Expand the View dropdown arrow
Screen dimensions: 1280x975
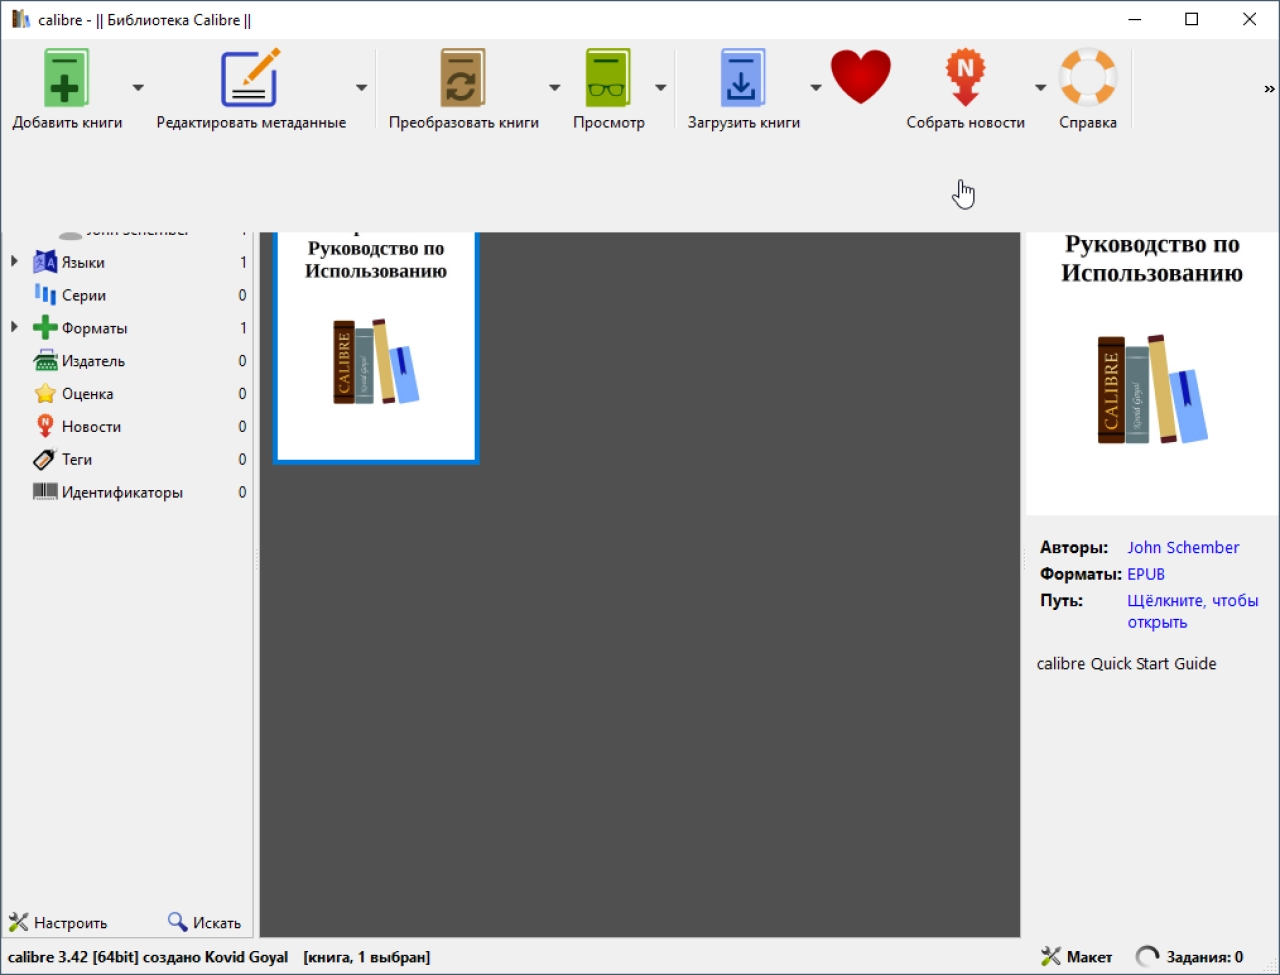[660, 88]
